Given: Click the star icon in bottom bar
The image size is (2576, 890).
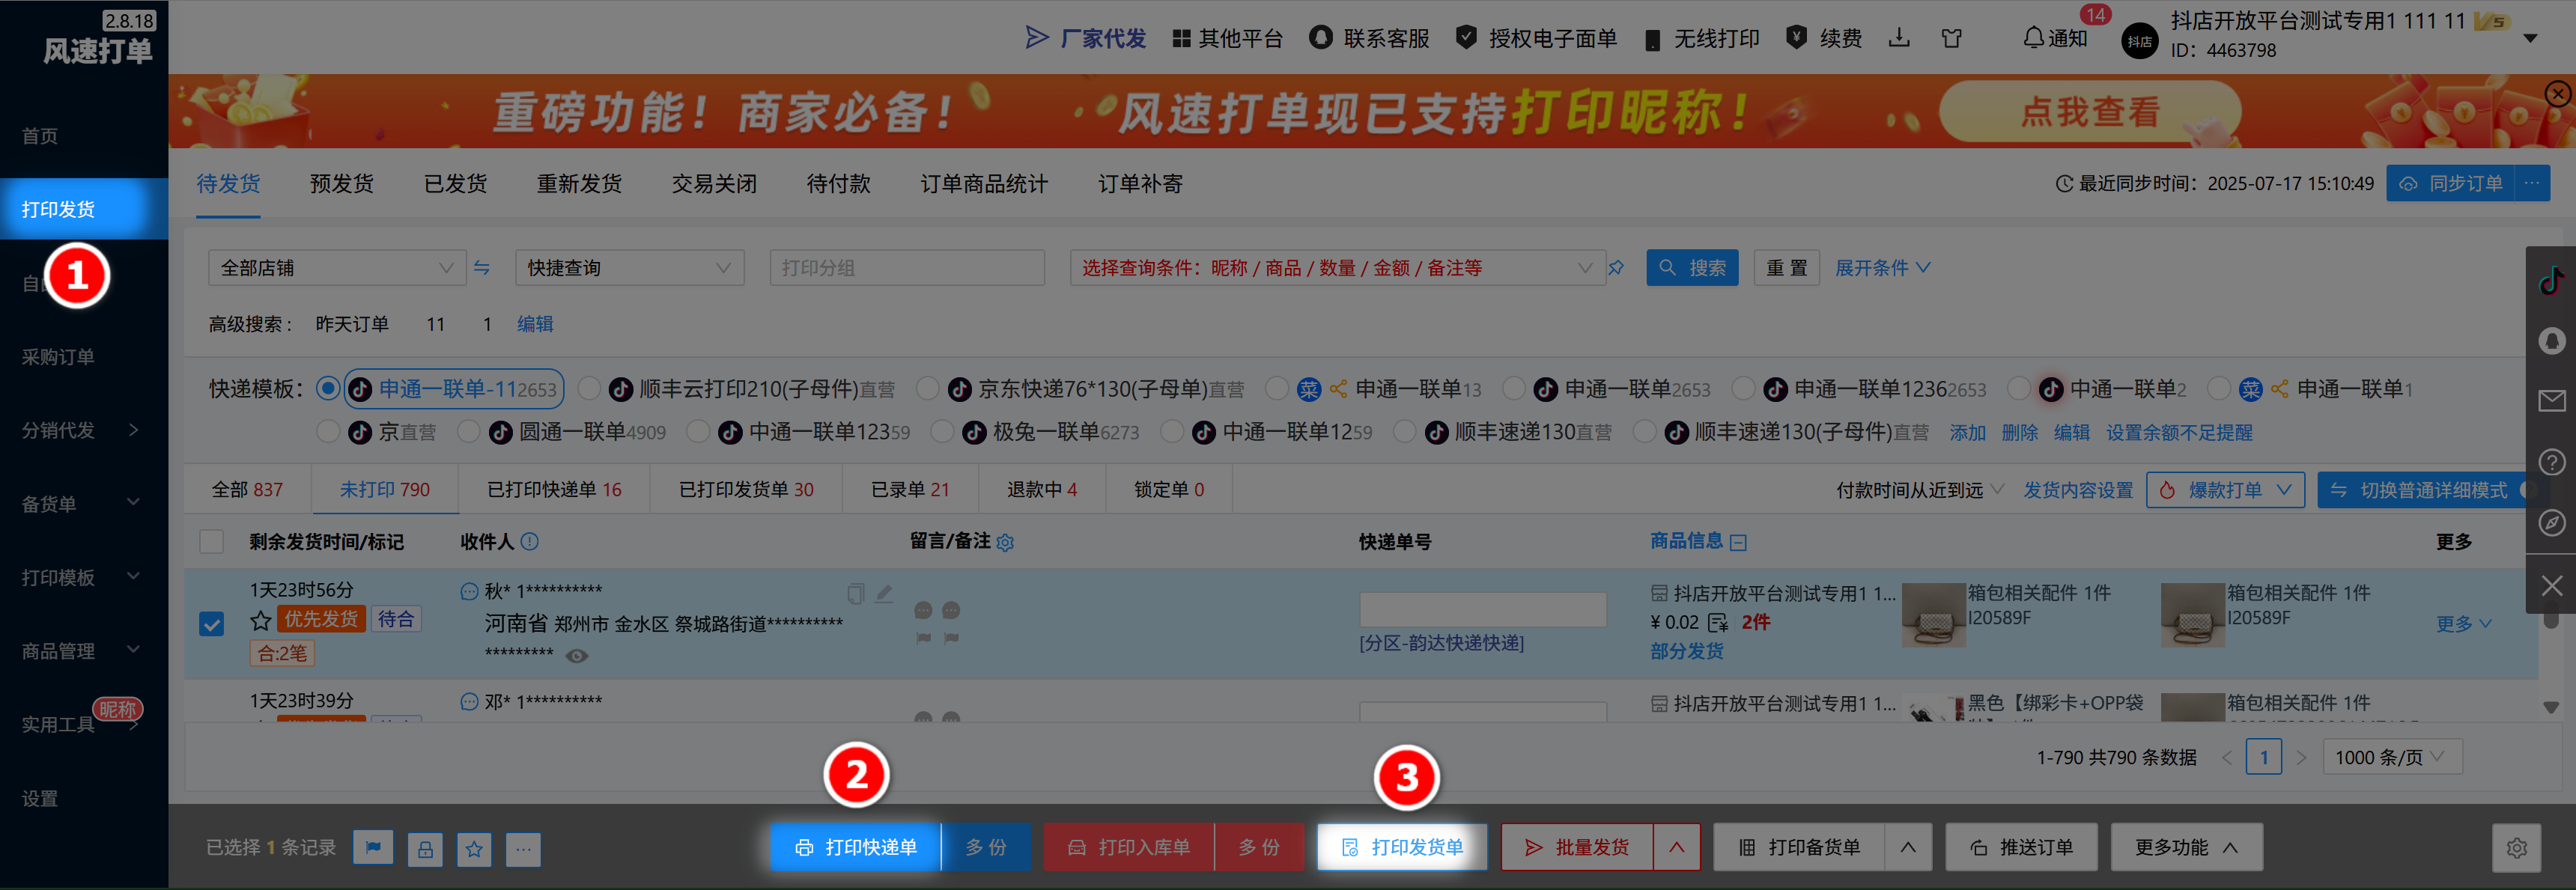Looking at the screenshot, I should tap(474, 848).
